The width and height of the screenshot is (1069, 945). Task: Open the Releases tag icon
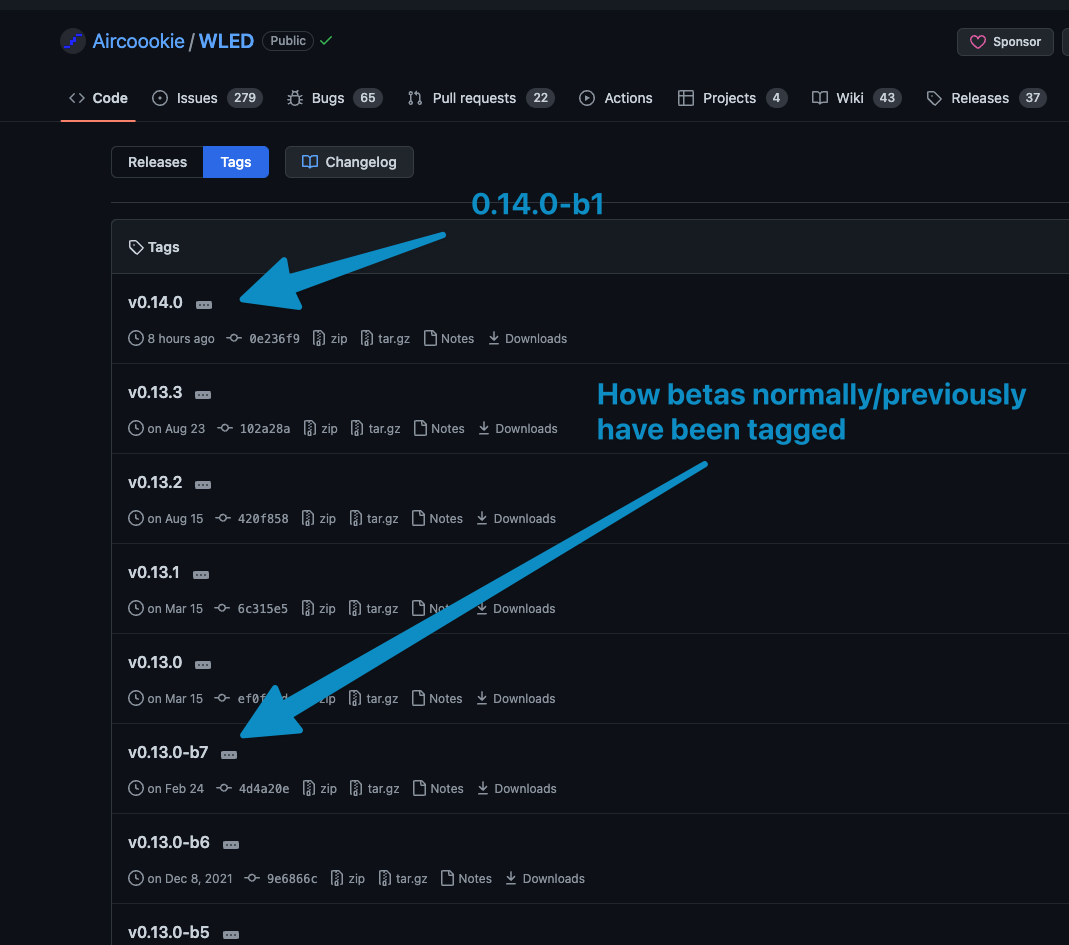pyautogui.click(x=933, y=98)
